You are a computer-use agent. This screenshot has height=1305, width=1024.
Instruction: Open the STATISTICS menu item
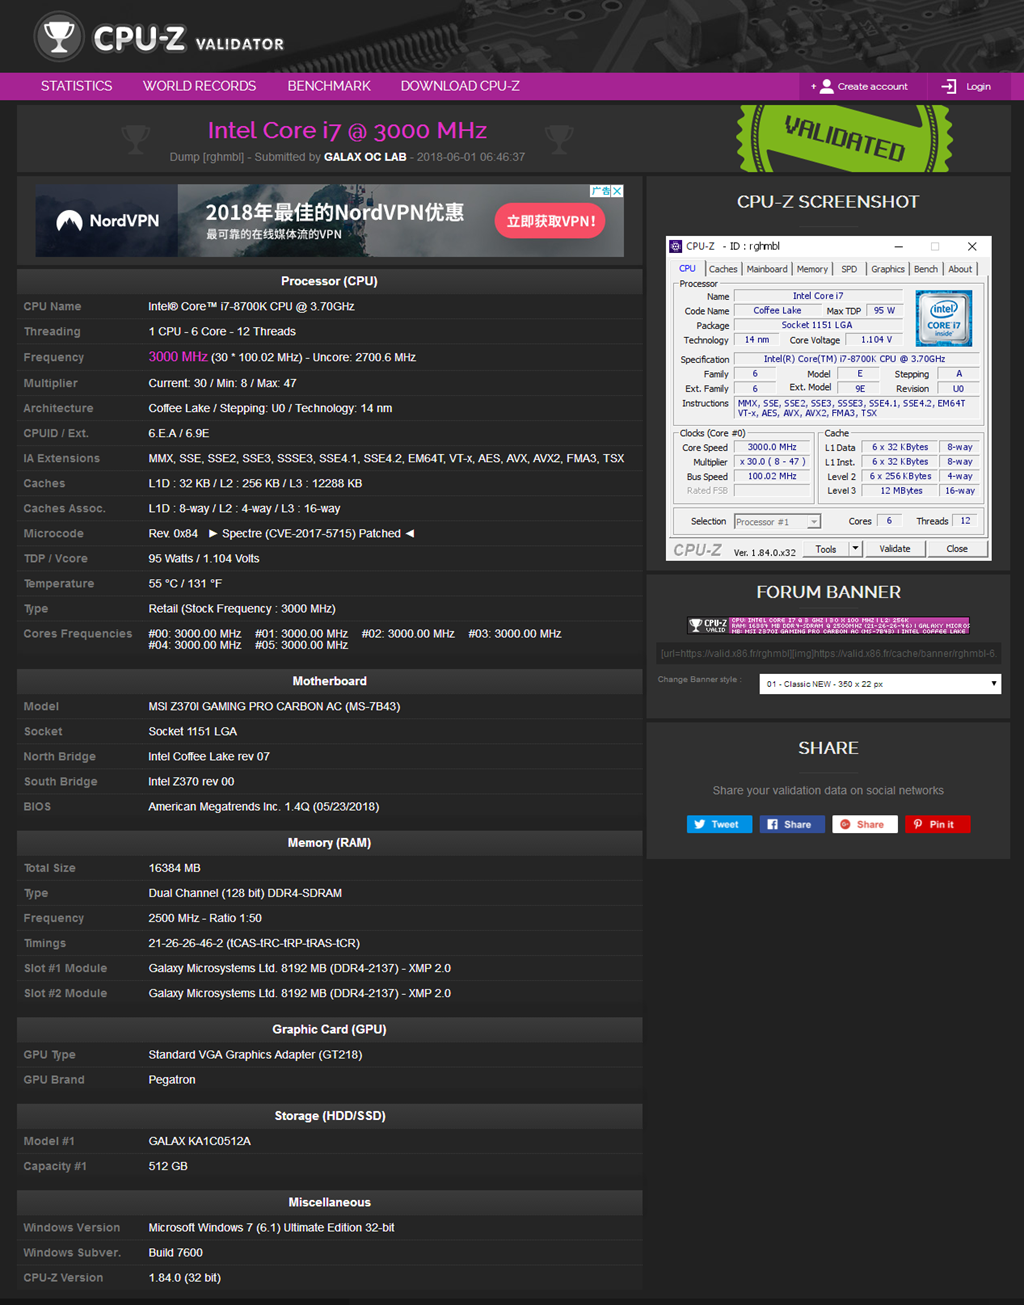tap(76, 86)
